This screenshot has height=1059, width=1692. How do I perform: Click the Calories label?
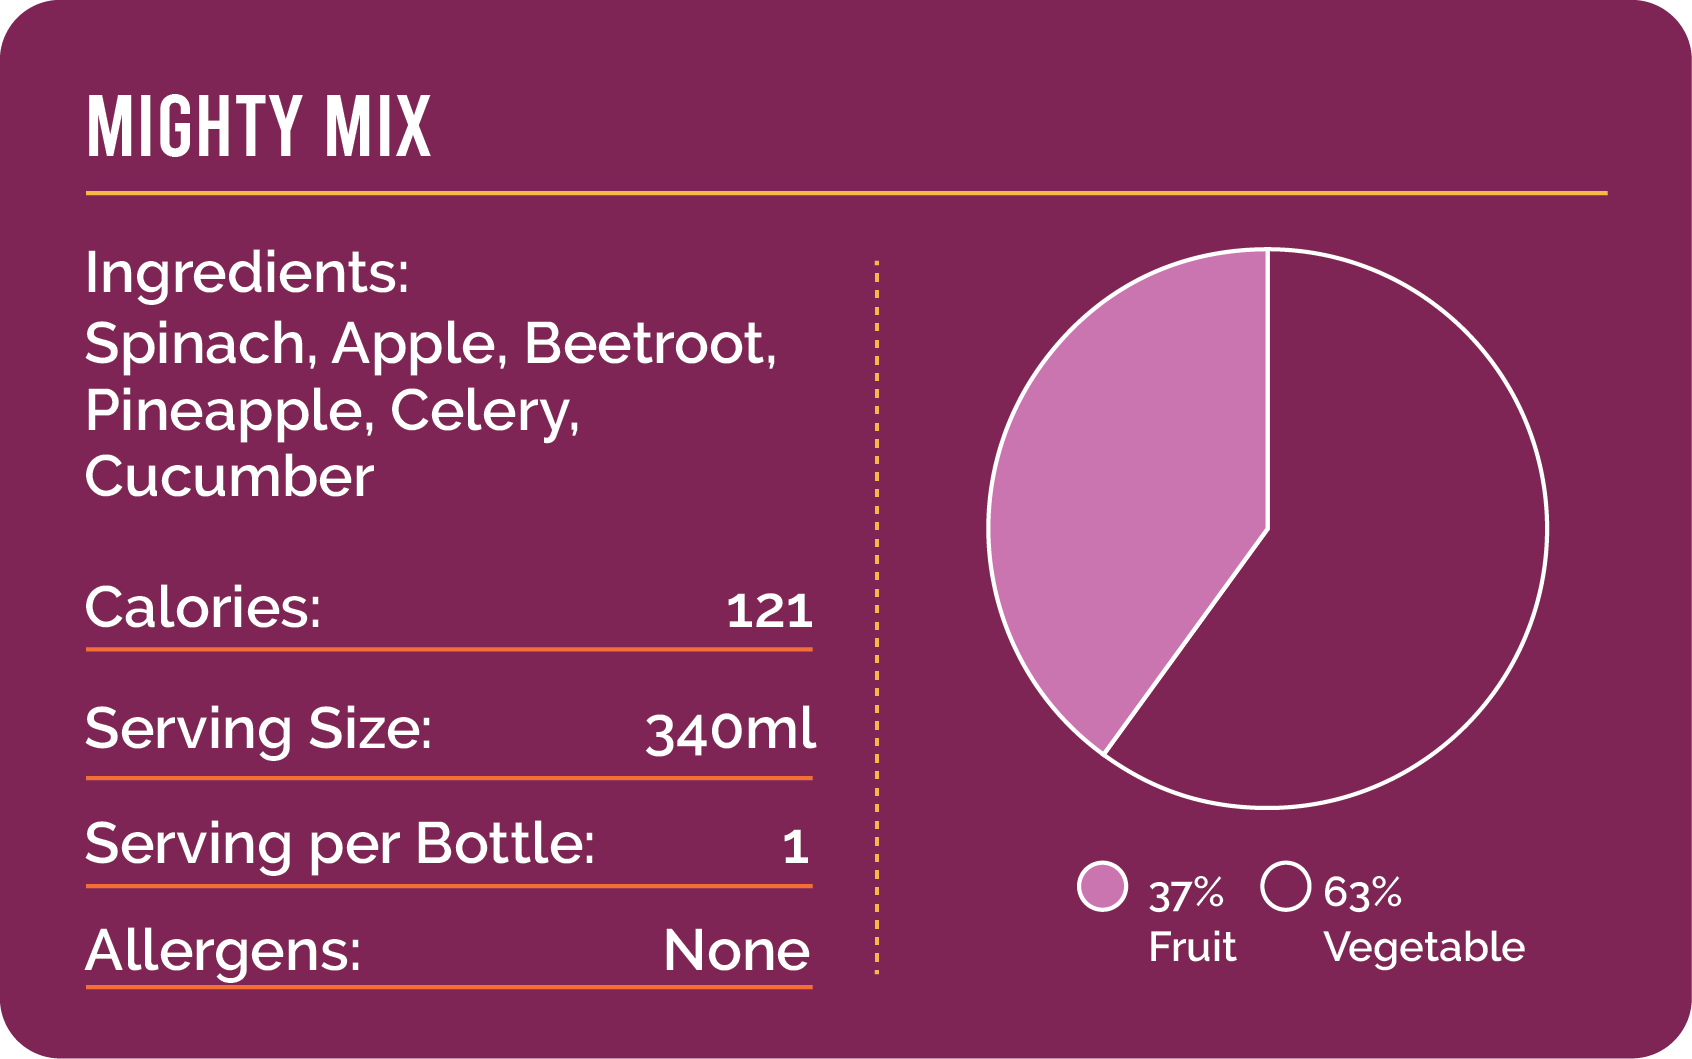pos(203,607)
